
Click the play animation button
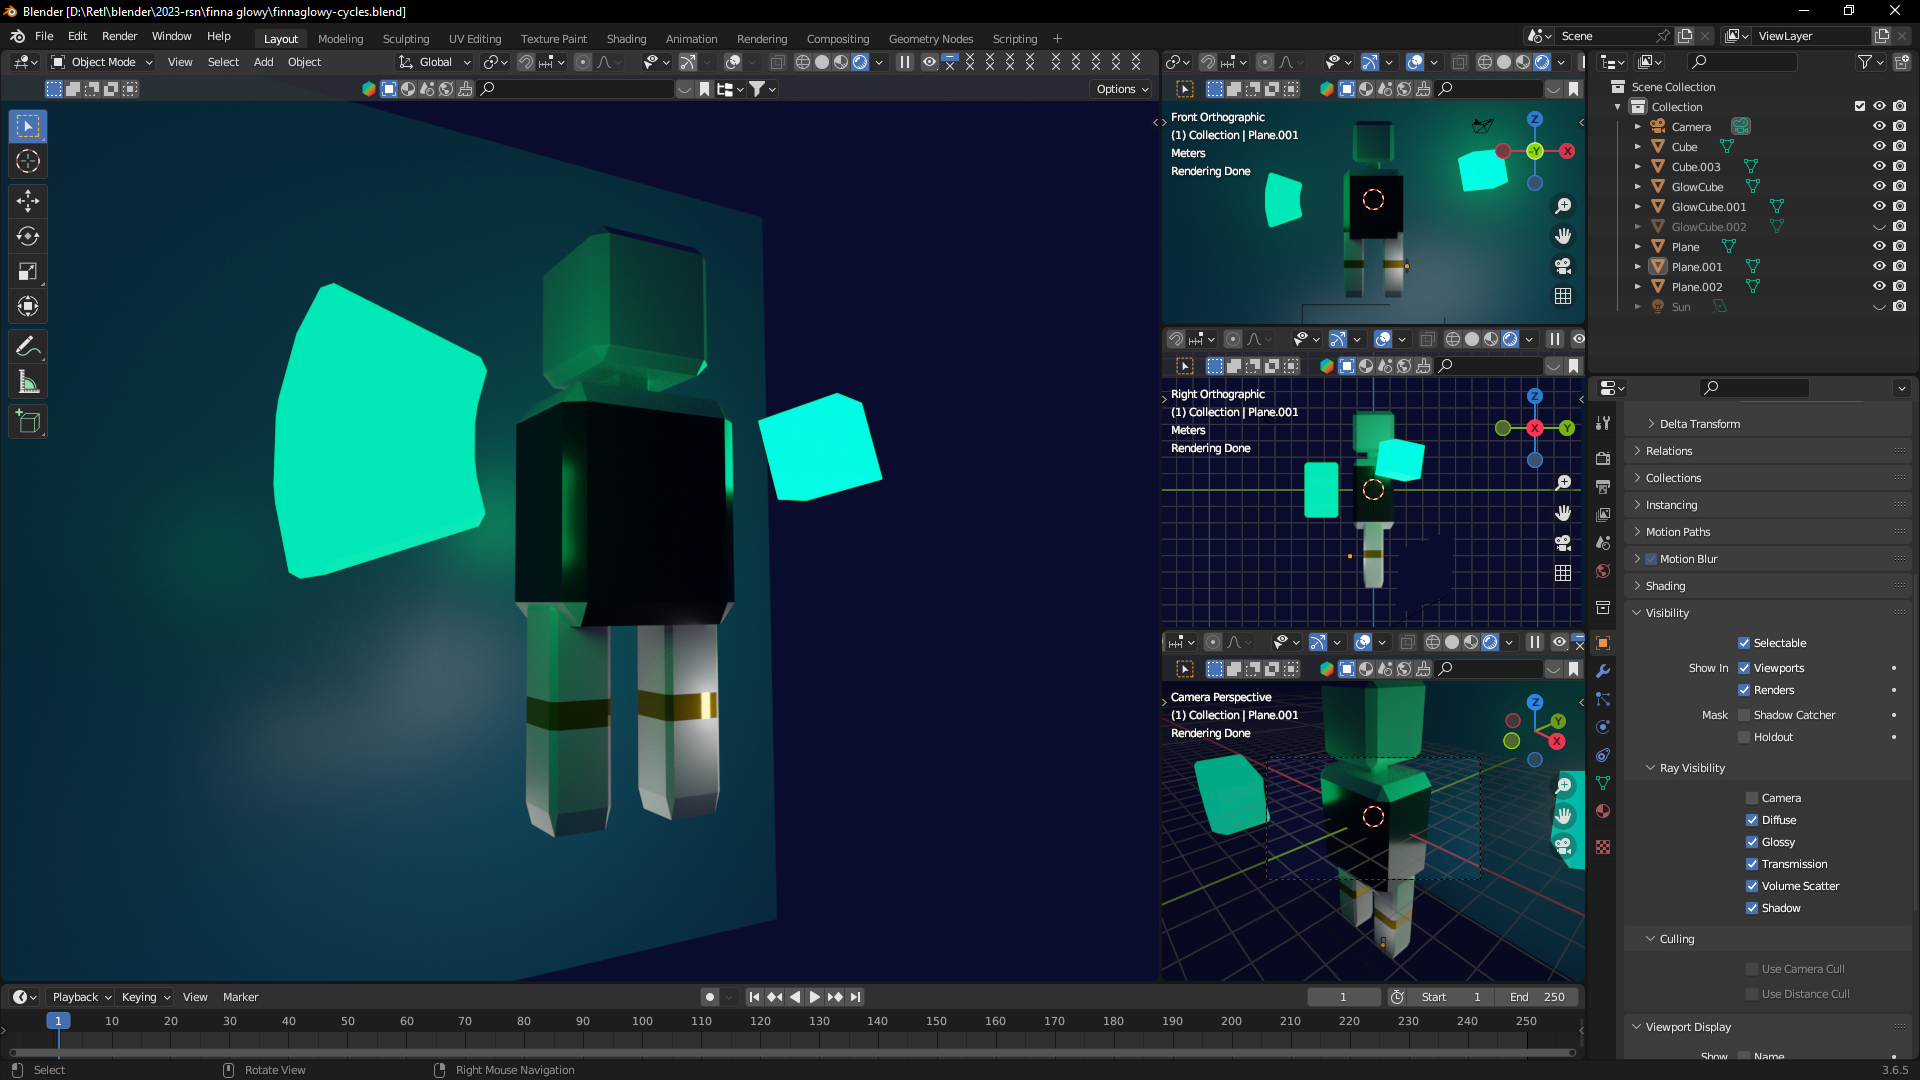tap(814, 997)
